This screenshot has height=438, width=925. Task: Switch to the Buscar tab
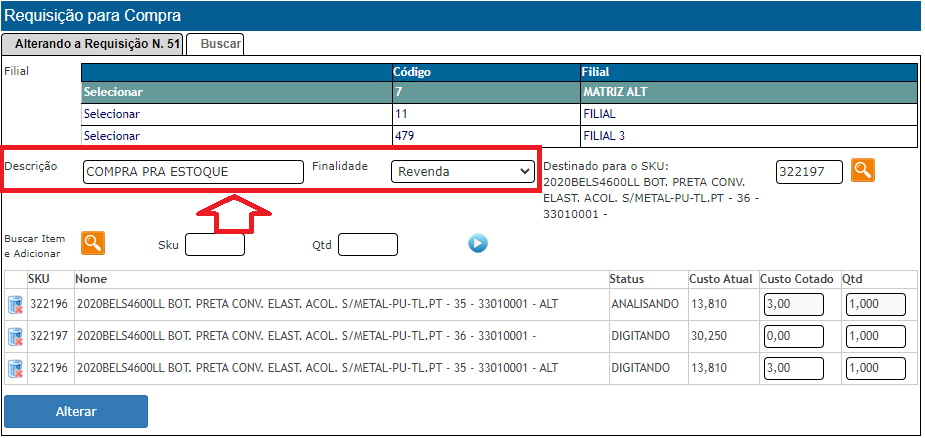(x=215, y=44)
